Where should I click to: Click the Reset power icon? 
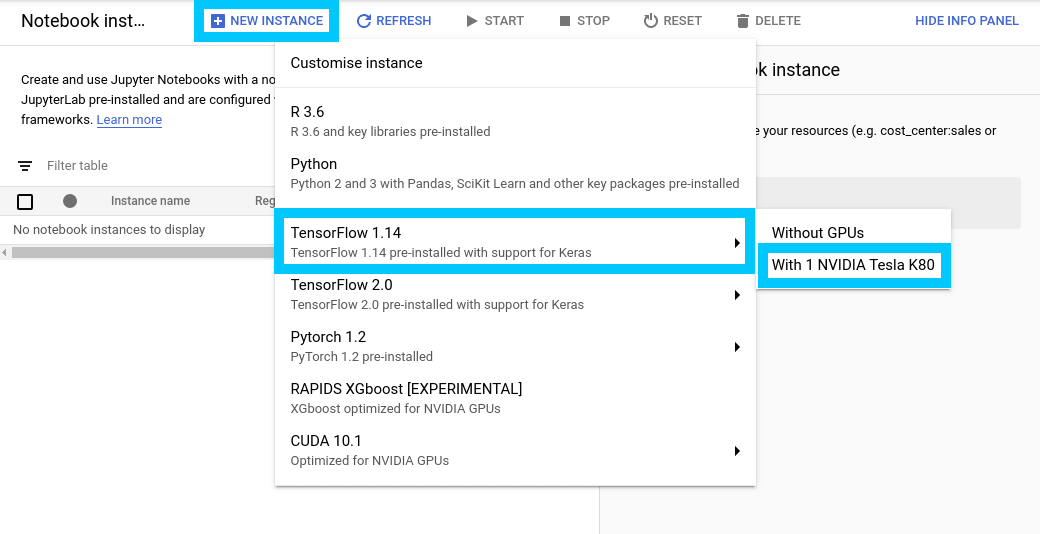pos(651,21)
